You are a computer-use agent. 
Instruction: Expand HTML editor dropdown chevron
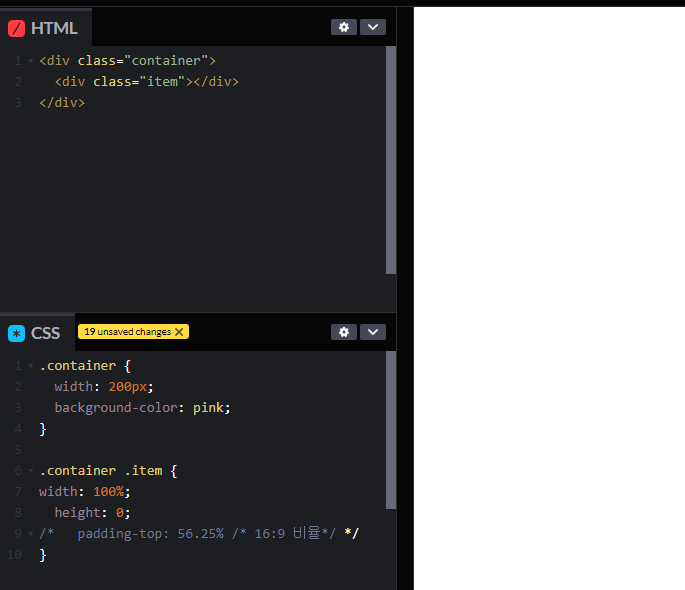[x=373, y=27]
